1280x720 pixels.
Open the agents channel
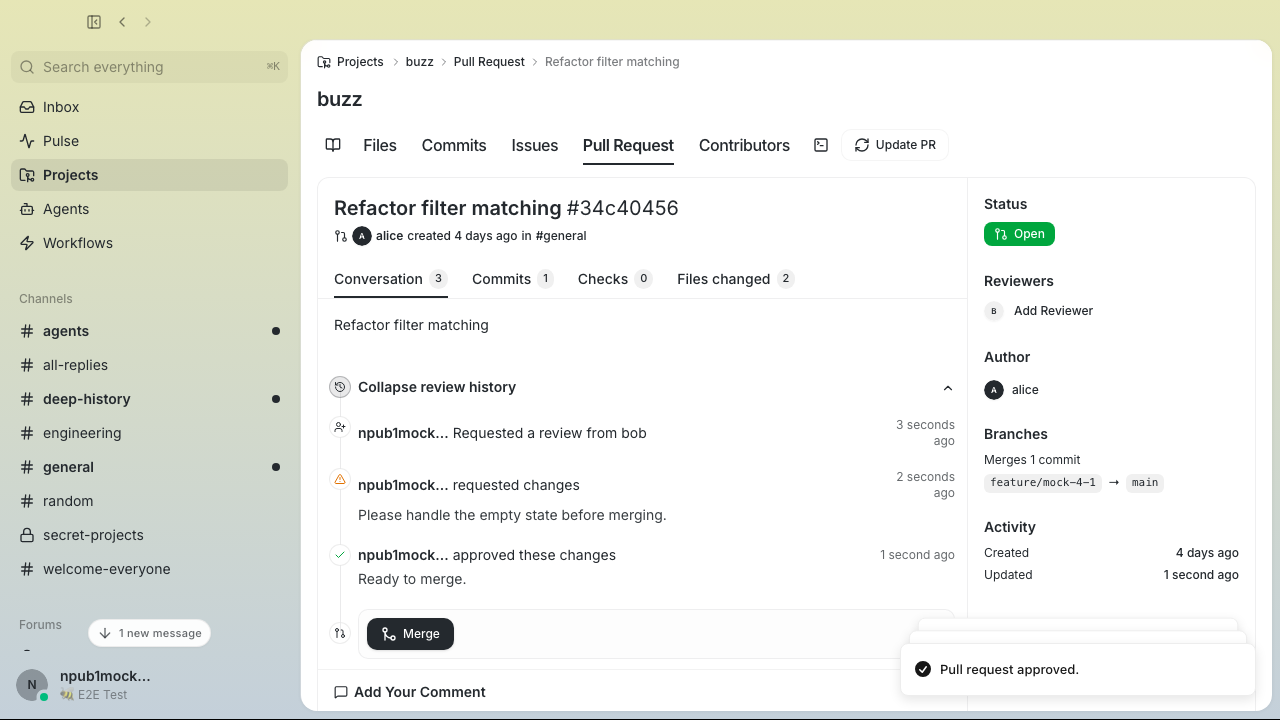coord(150,331)
